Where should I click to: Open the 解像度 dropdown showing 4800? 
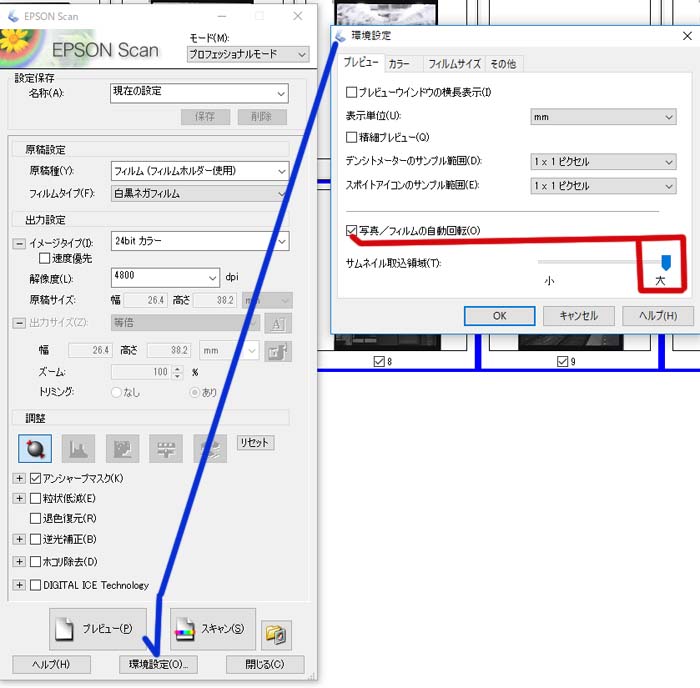tap(165, 277)
